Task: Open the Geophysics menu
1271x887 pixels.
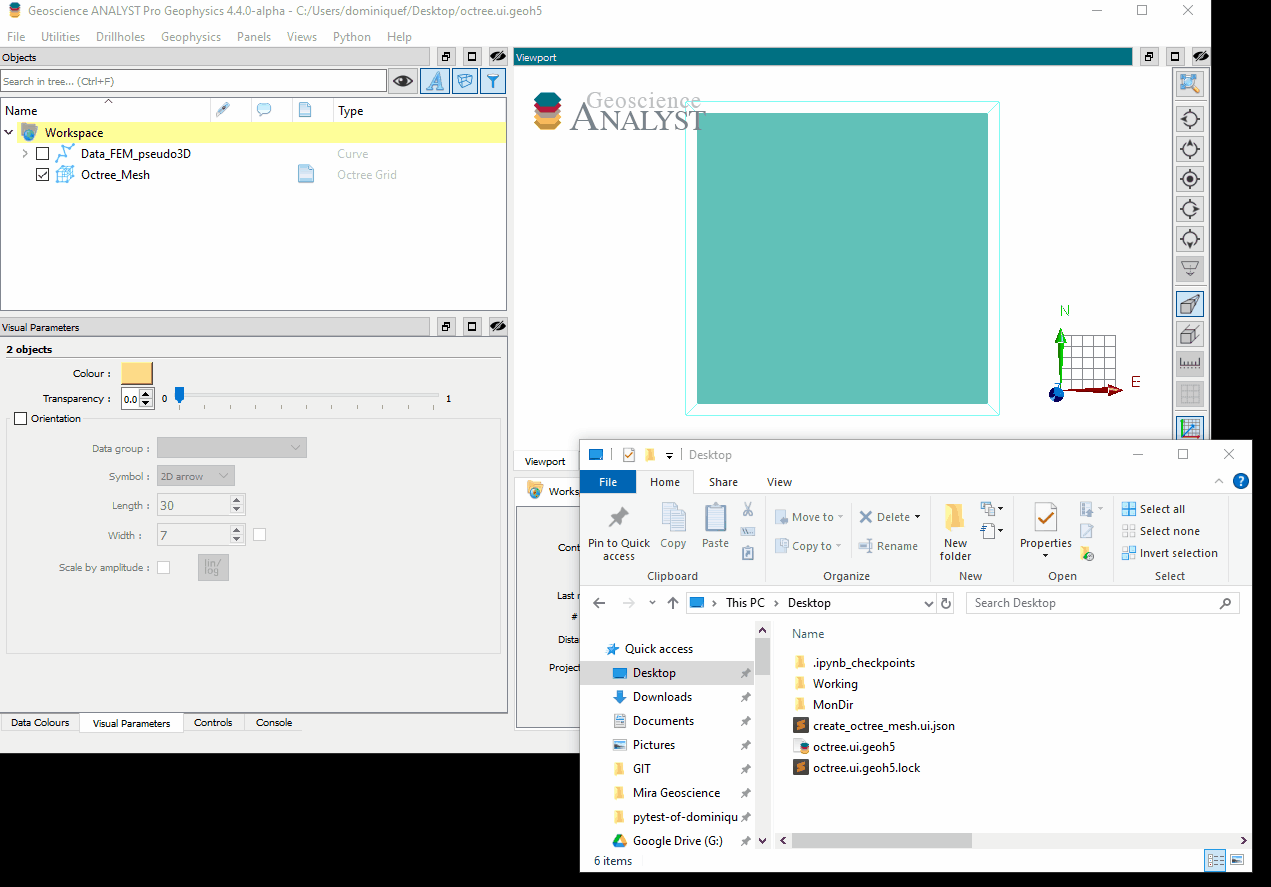Action: [x=190, y=37]
